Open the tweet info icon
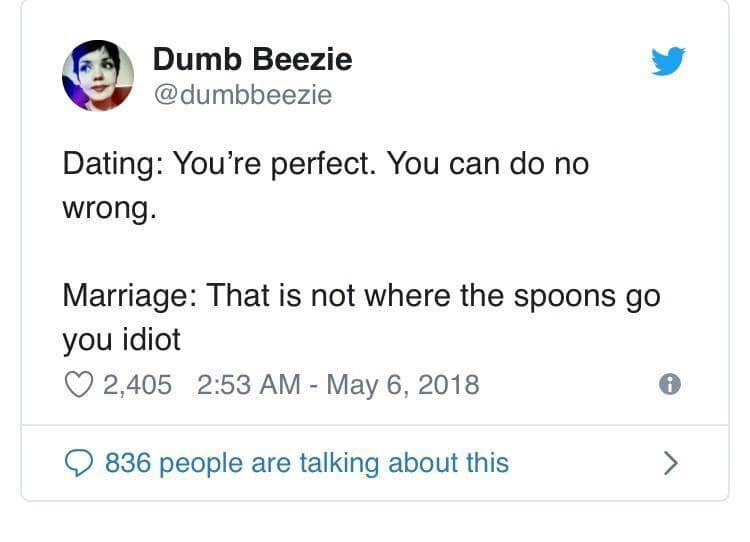This screenshot has width=750, height=542. 670,384
